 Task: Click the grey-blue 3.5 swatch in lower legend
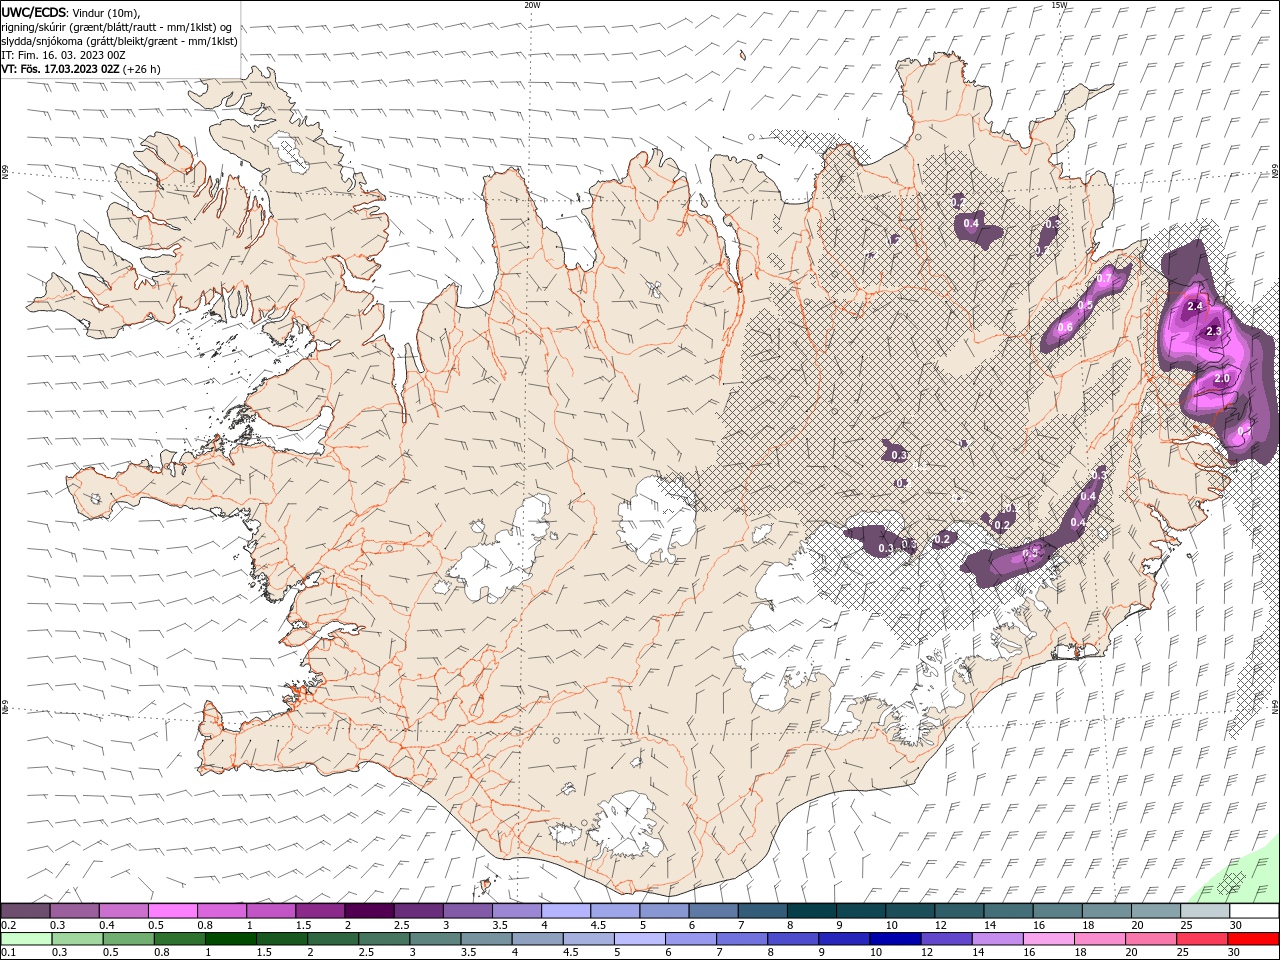[x=487, y=939]
